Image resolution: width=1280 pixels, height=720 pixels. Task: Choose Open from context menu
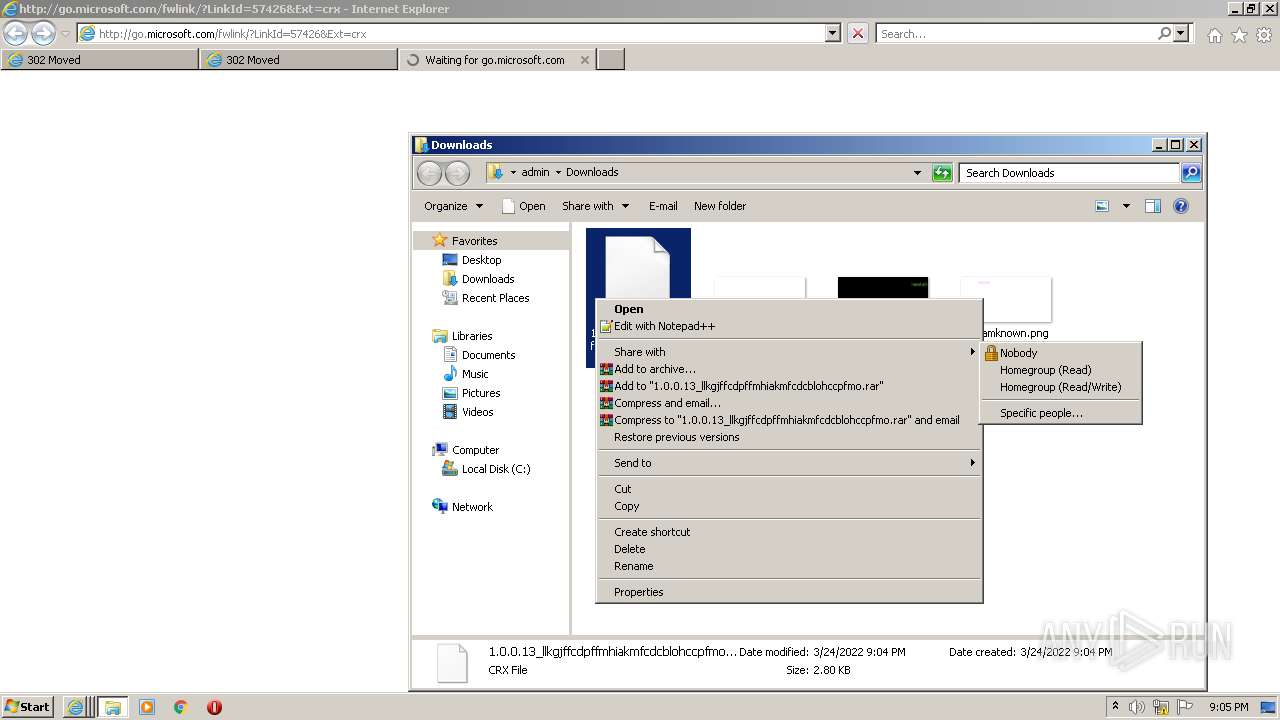point(789,309)
